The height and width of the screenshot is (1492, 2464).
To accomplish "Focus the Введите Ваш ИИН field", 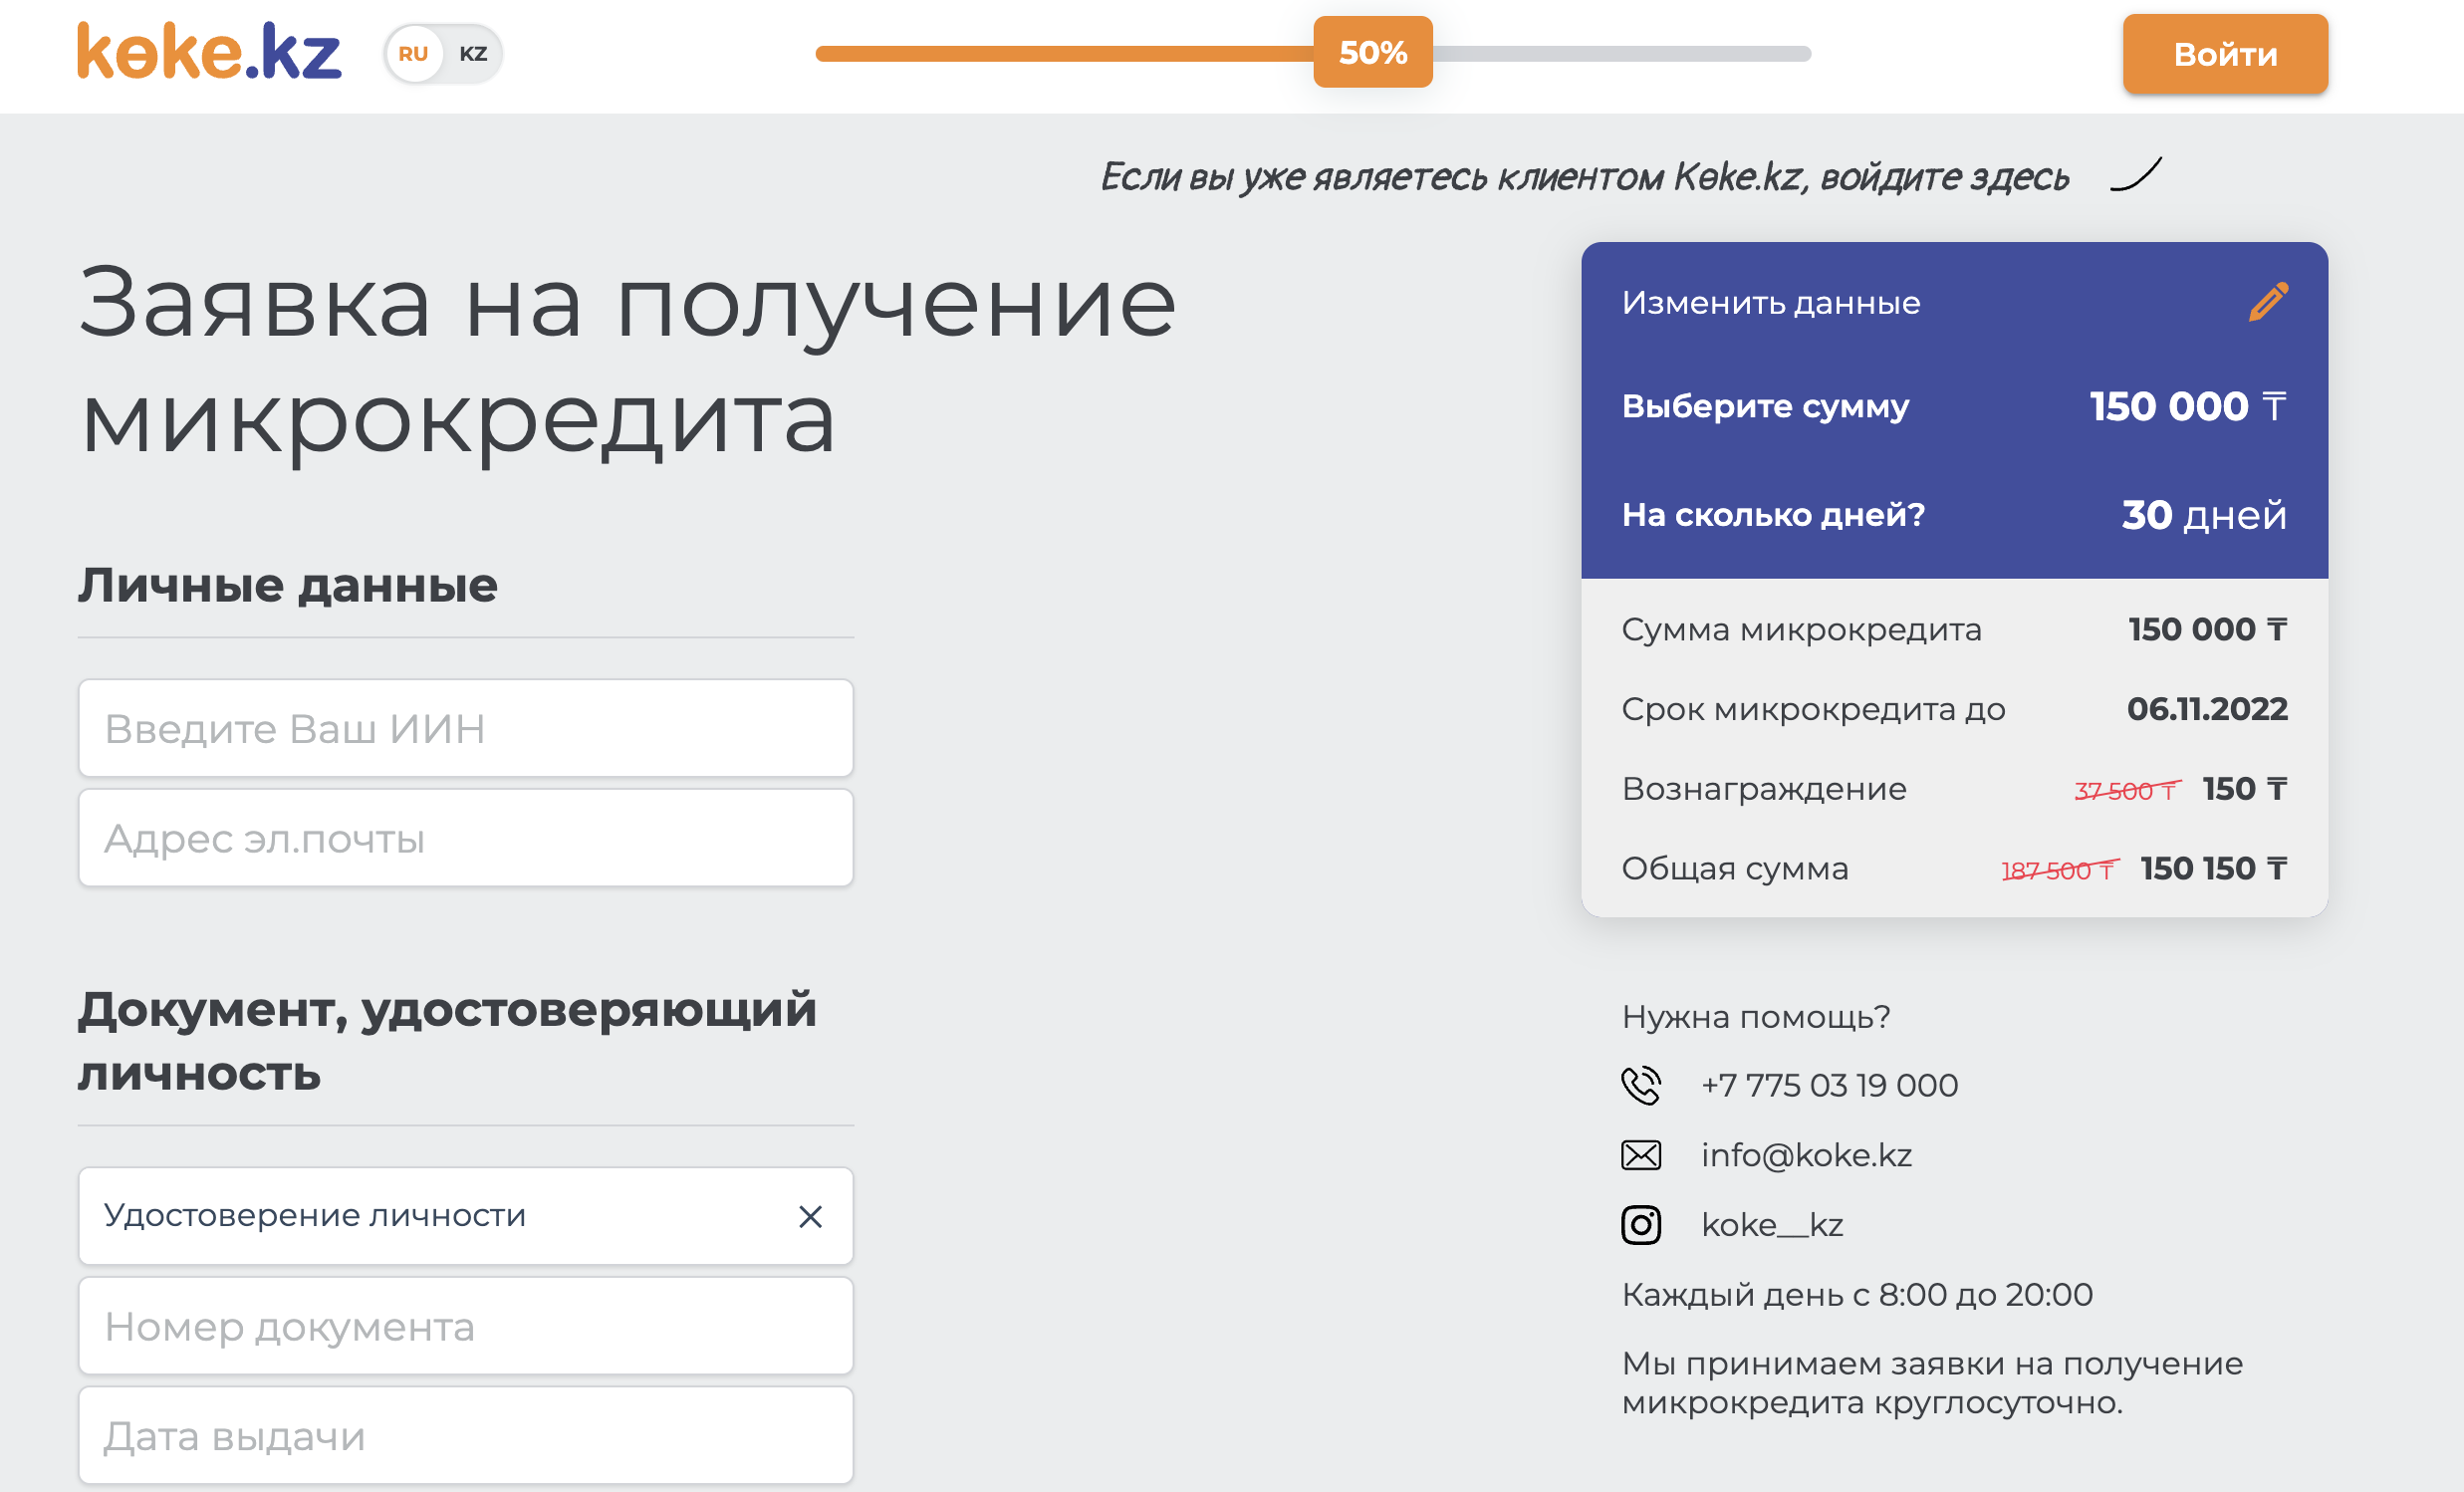I will [466, 728].
